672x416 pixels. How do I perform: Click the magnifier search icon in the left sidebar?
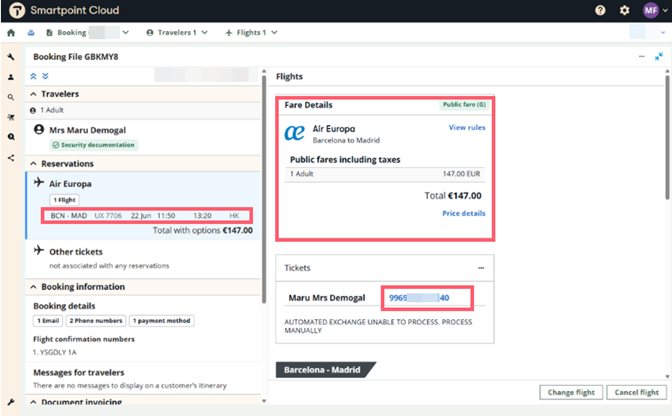point(11,97)
